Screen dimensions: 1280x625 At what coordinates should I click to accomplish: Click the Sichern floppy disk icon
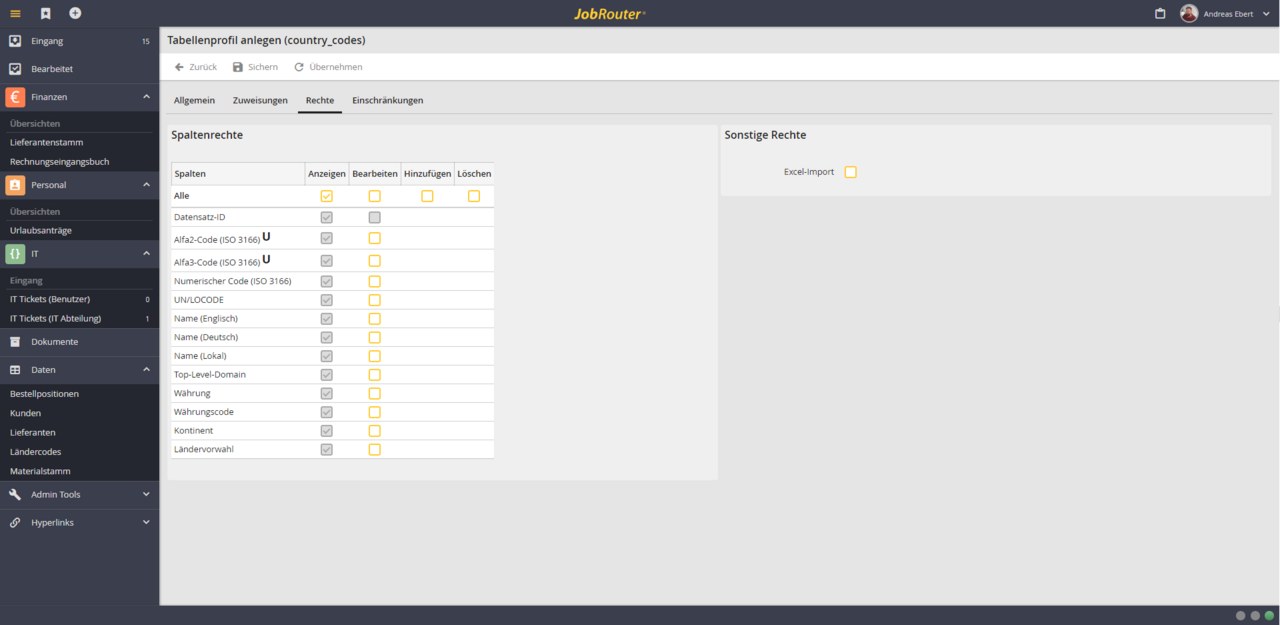click(238, 67)
